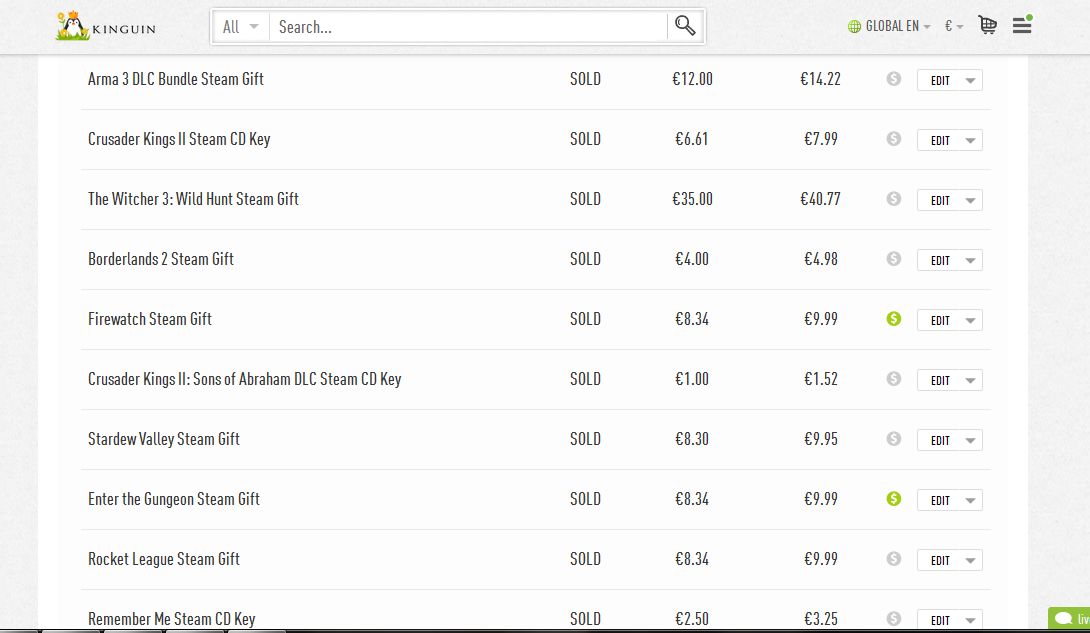Click EDIT for Enter the Gungeon Steam Gift
This screenshot has height=633, width=1090.
940,500
